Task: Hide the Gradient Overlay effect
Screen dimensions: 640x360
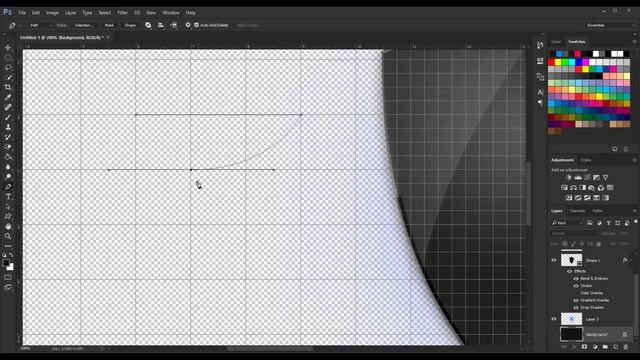Action: pyautogui.click(x=576, y=300)
